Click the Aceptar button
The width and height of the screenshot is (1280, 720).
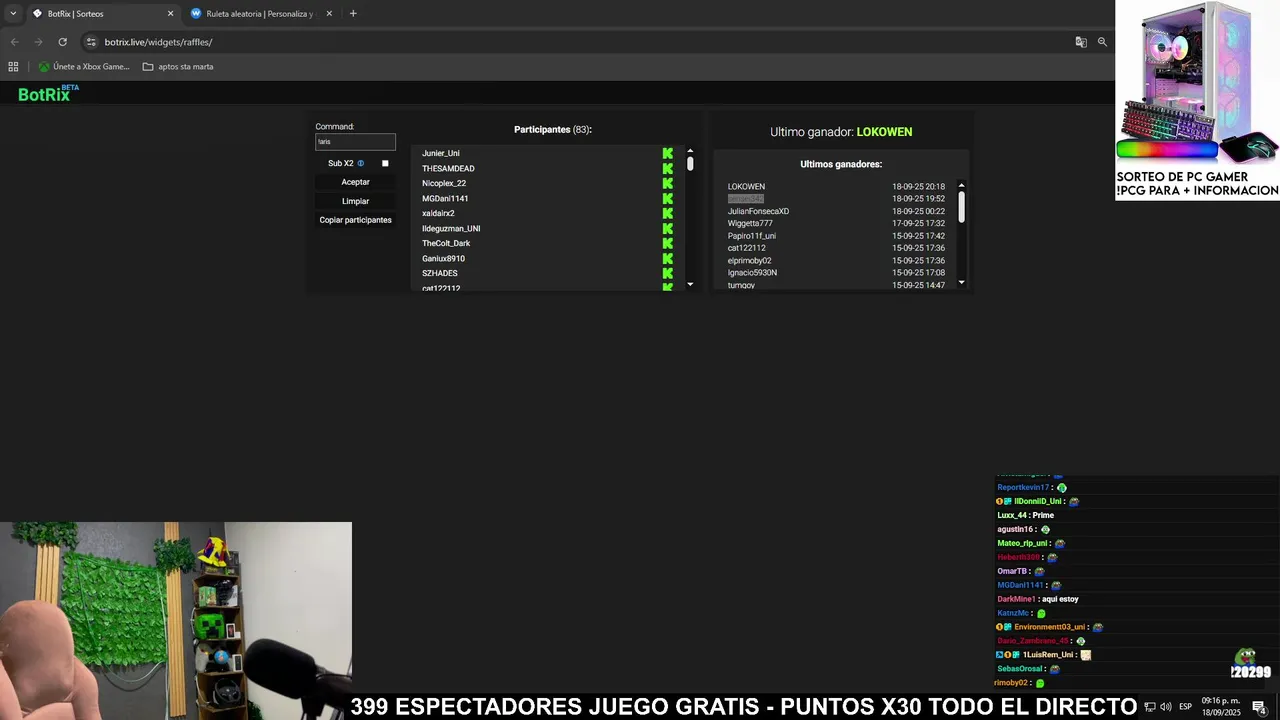[x=355, y=182]
